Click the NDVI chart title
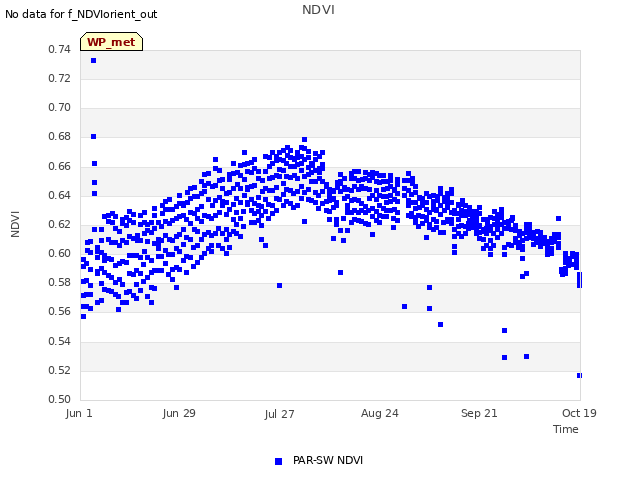 [318, 10]
